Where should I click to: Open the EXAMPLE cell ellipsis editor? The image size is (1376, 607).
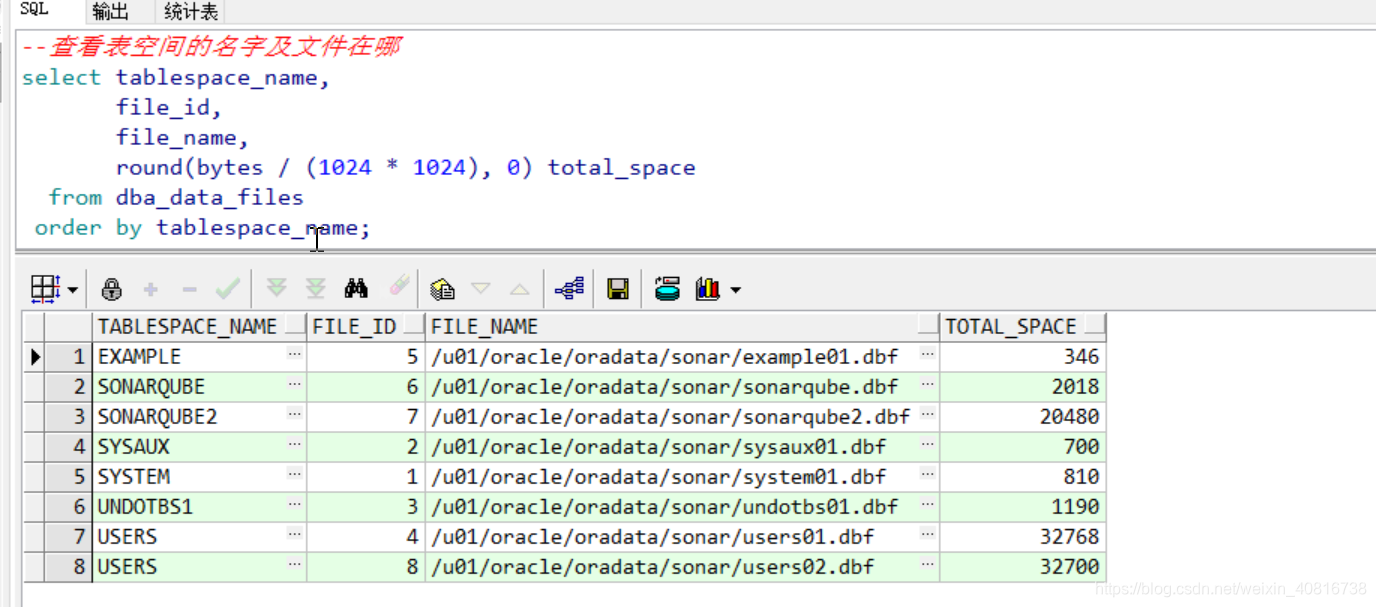tap(294, 355)
